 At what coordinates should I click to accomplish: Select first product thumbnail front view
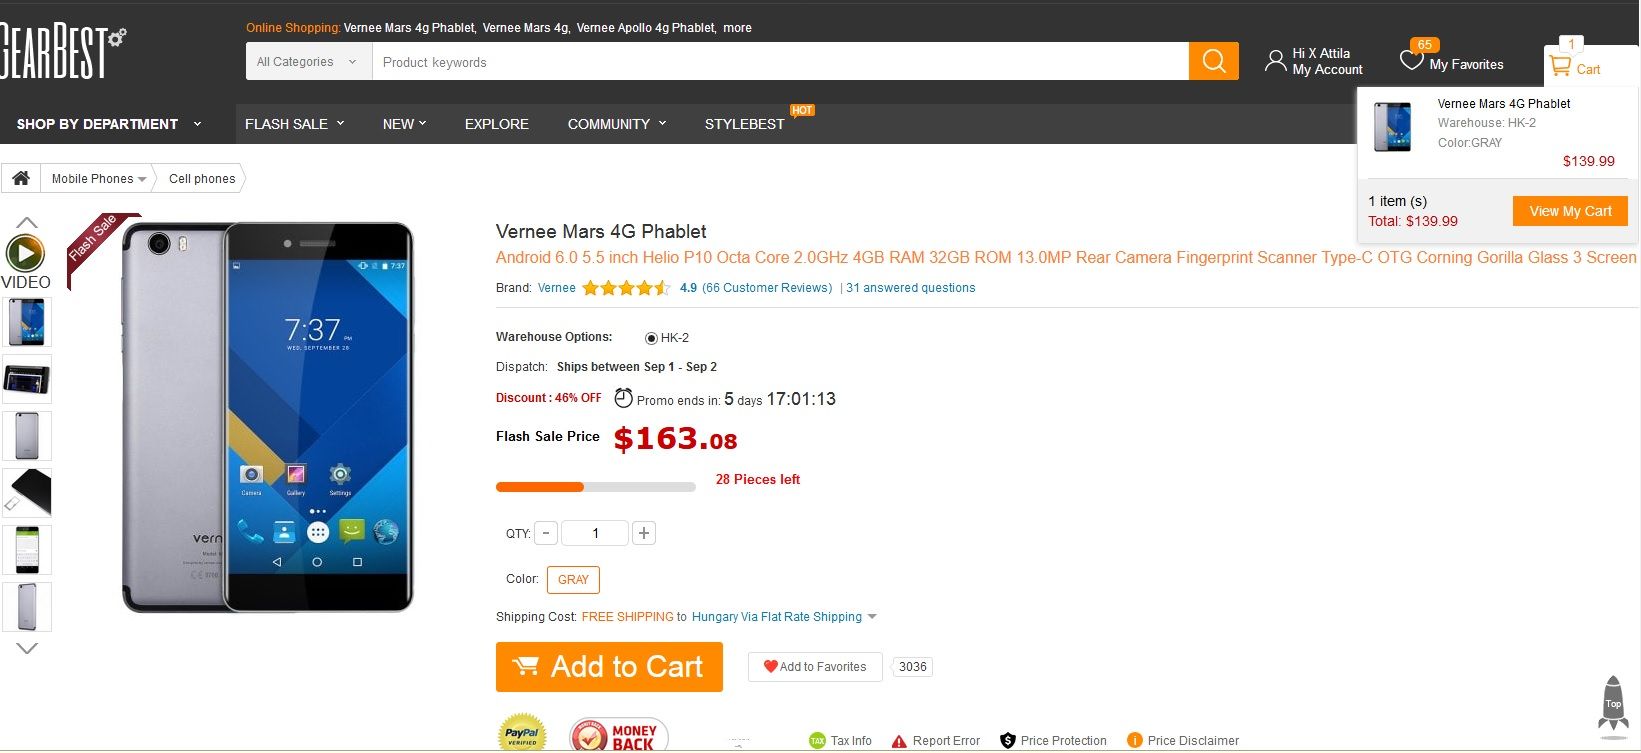click(27, 322)
